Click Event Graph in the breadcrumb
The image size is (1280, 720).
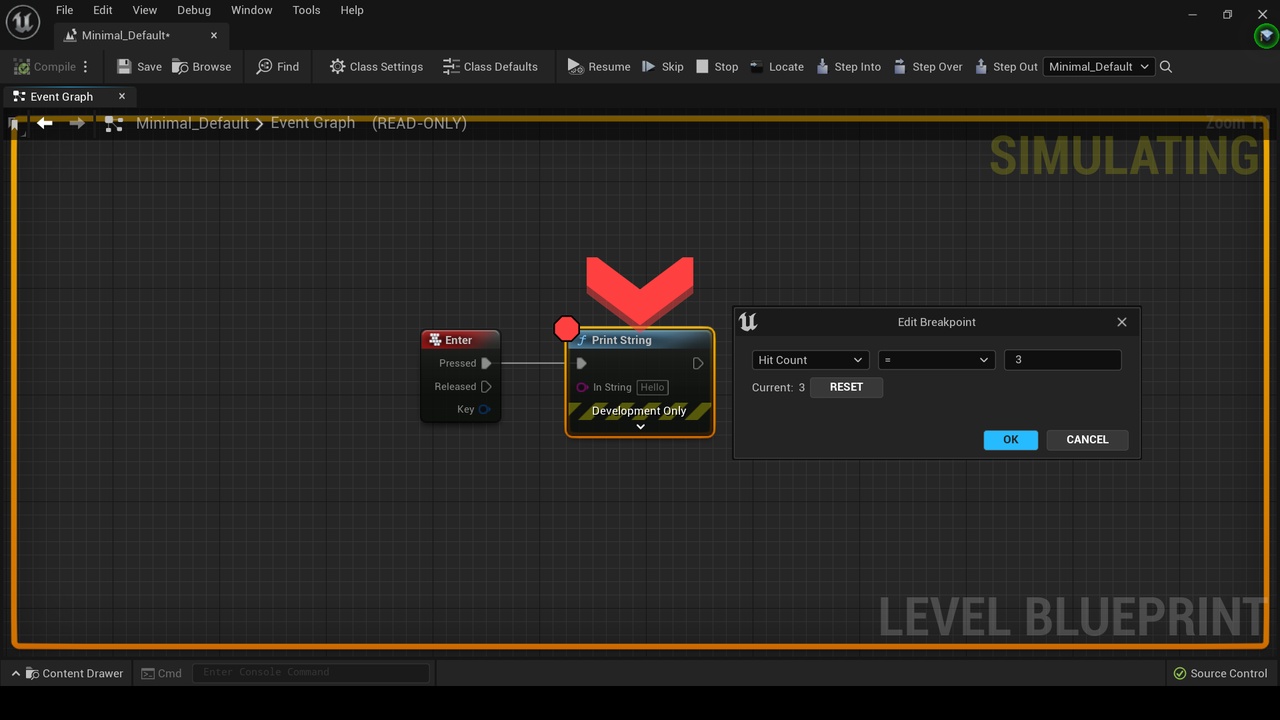pyautogui.click(x=313, y=123)
